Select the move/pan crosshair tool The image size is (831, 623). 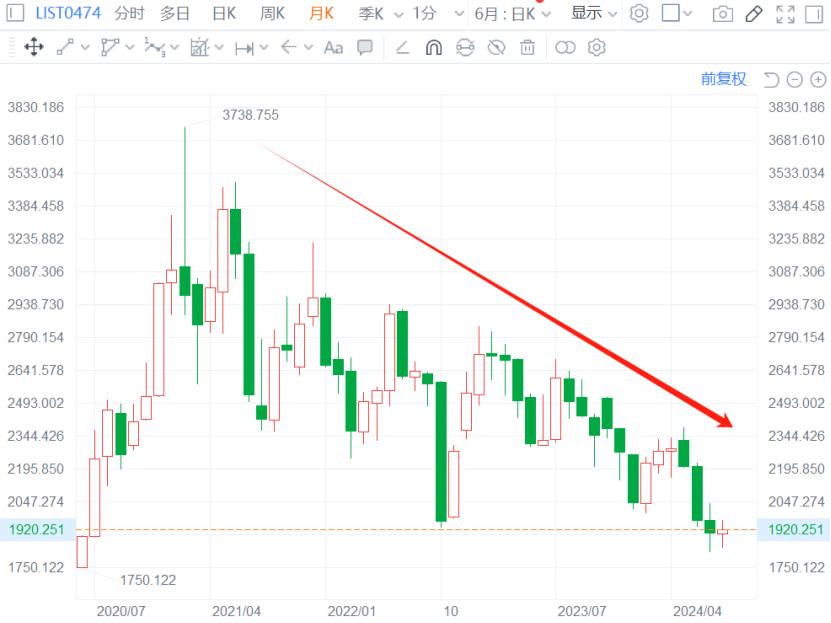coord(33,47)
